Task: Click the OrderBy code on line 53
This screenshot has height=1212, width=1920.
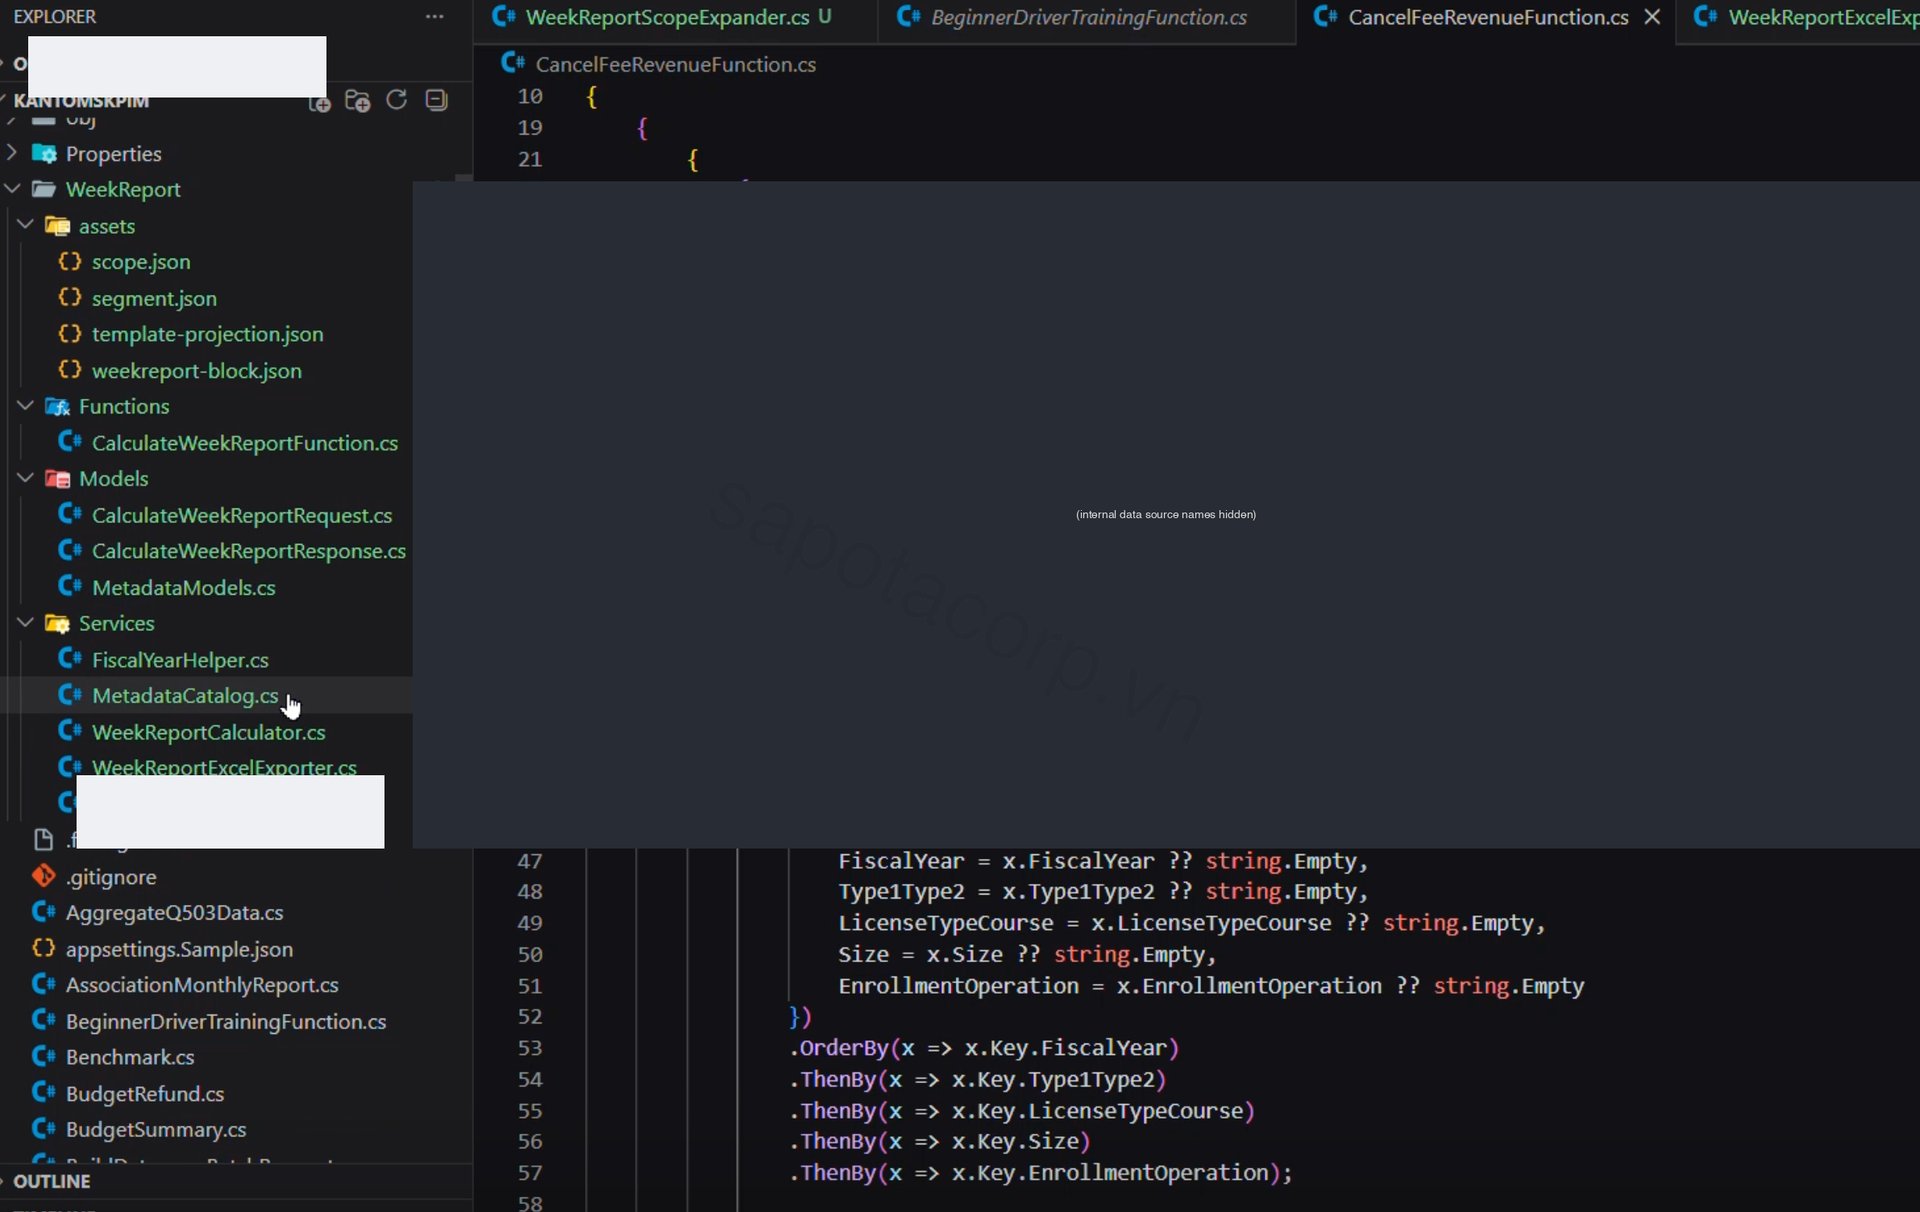Action: coord(984,1048)
